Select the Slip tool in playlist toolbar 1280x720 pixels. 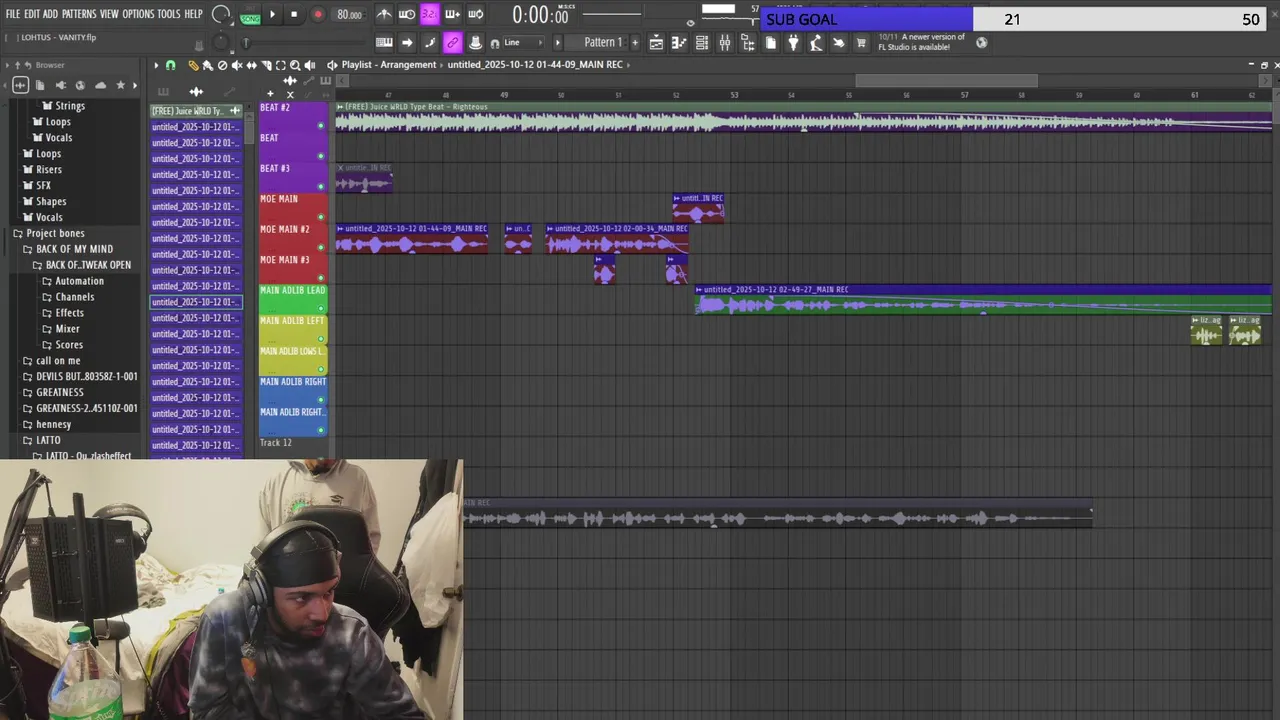pyautogui.click(x=251, y=65)
